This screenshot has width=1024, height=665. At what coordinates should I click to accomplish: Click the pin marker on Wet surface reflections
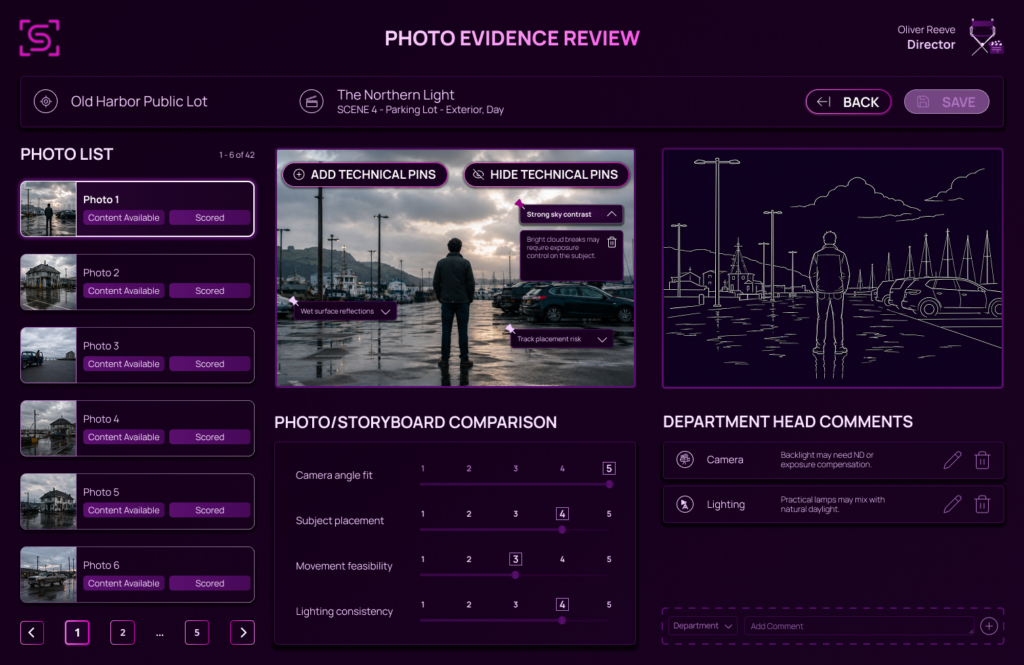pyautogui.click(x=294, y=300)
